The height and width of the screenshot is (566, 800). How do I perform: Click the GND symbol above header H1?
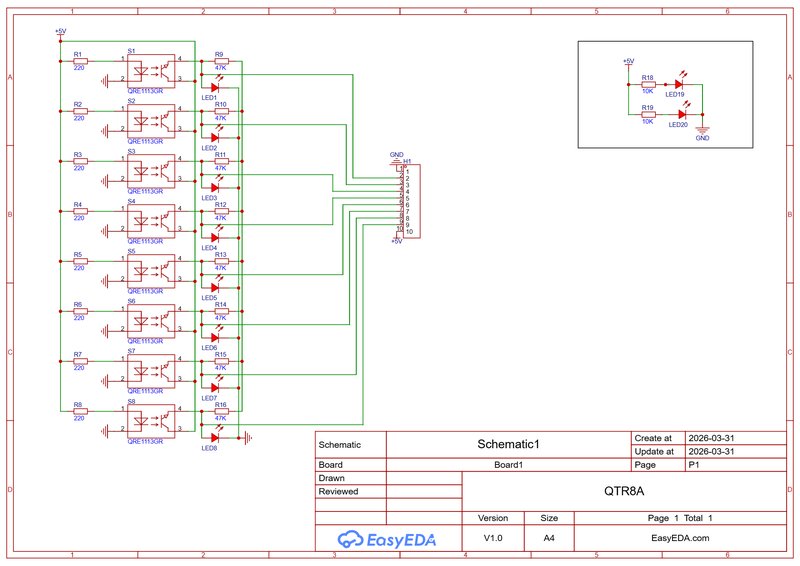coord(396,159)
